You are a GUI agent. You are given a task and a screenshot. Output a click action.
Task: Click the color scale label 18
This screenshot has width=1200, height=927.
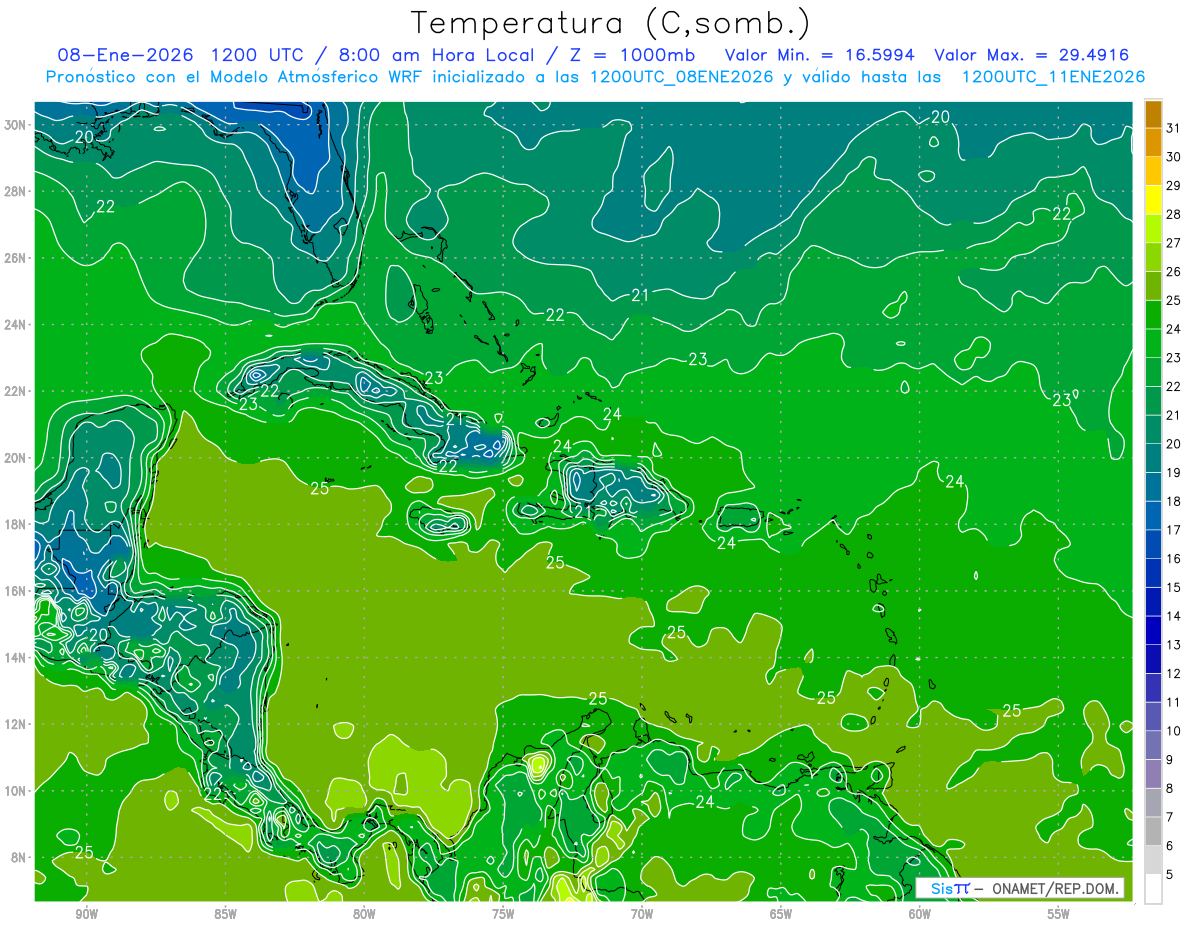[1174, 501]
